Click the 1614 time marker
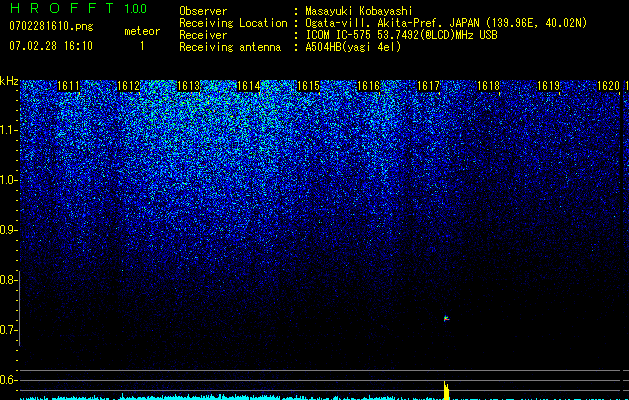 [248, 86]
